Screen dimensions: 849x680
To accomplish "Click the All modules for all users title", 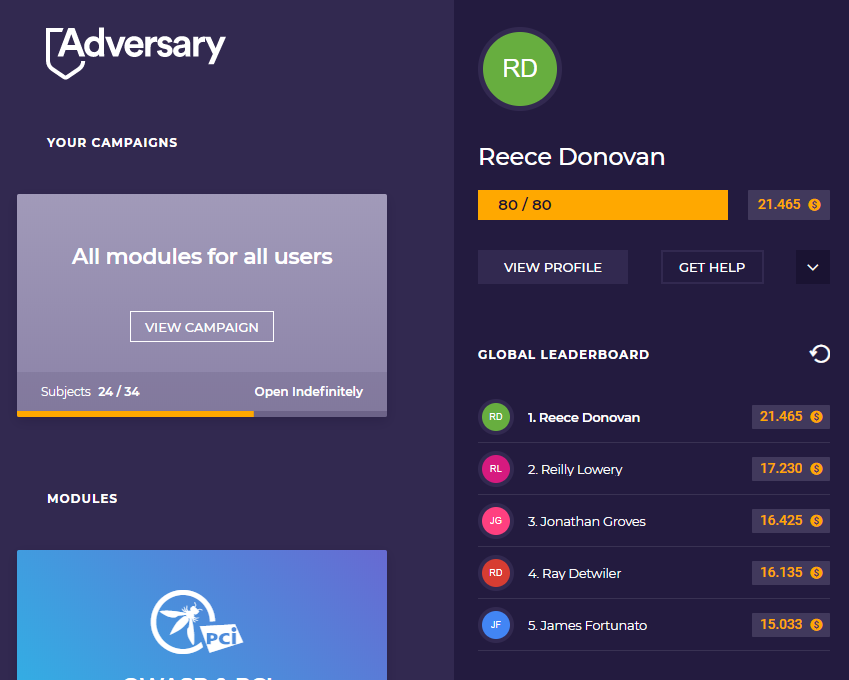I will (x=202, y=257).
